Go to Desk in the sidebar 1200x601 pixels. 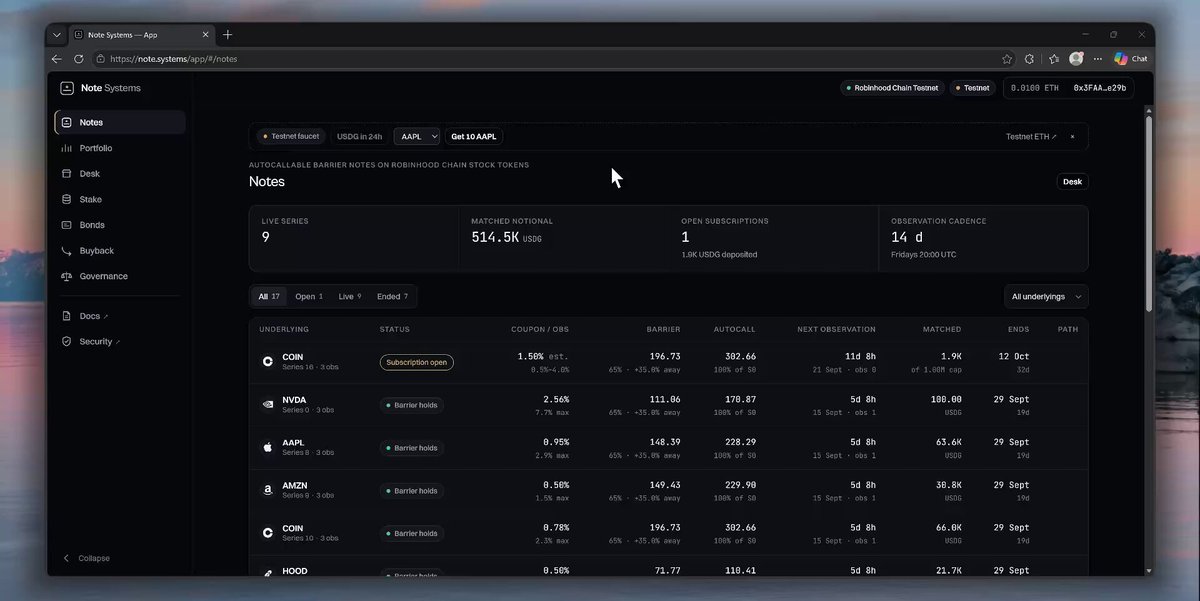[x=120, y=174]
